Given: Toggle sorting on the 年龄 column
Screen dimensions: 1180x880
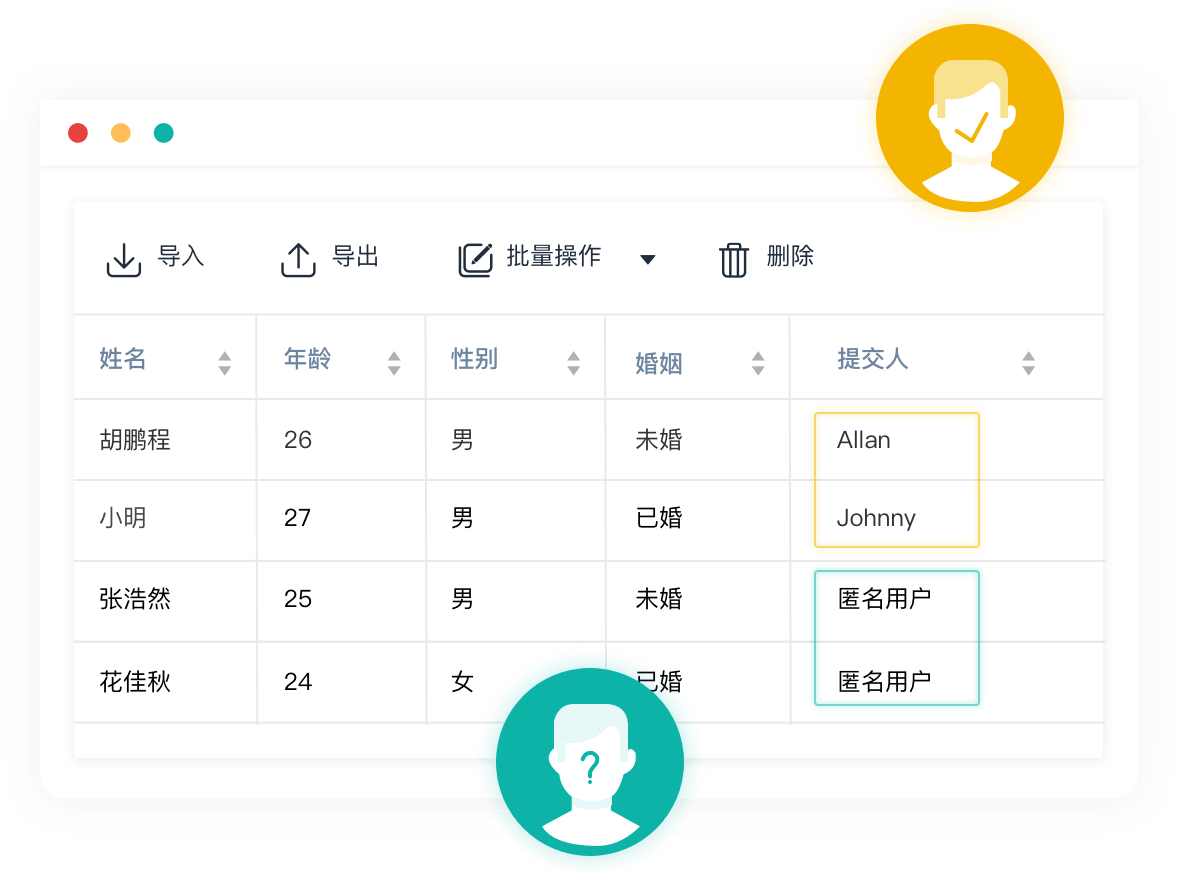Looking at the screenshot, I should 395,363.
